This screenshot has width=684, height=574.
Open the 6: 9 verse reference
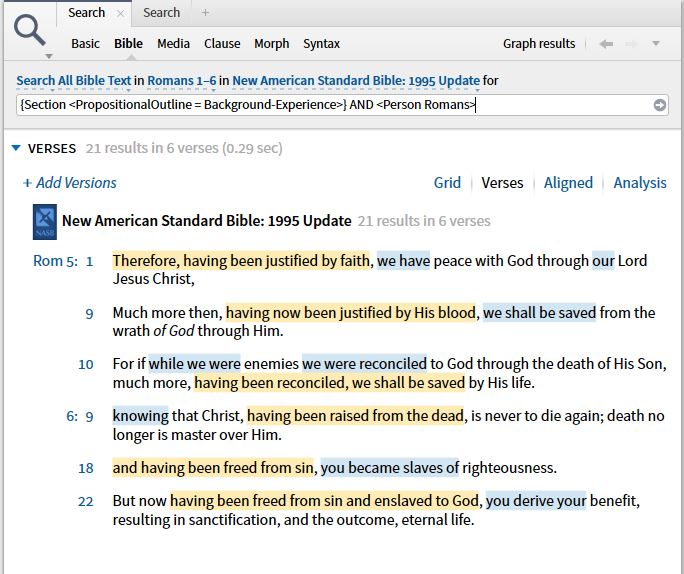(x=80, y=416)
